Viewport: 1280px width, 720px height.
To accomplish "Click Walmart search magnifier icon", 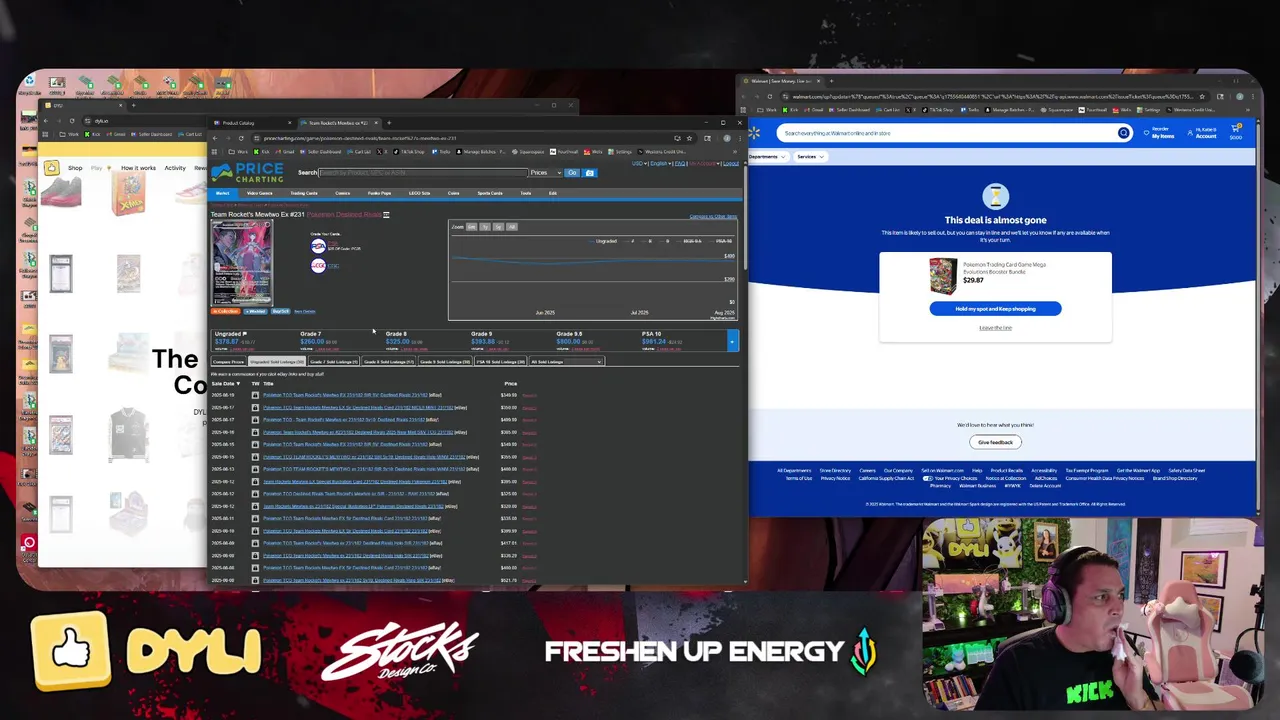I will pos(1124,133).
